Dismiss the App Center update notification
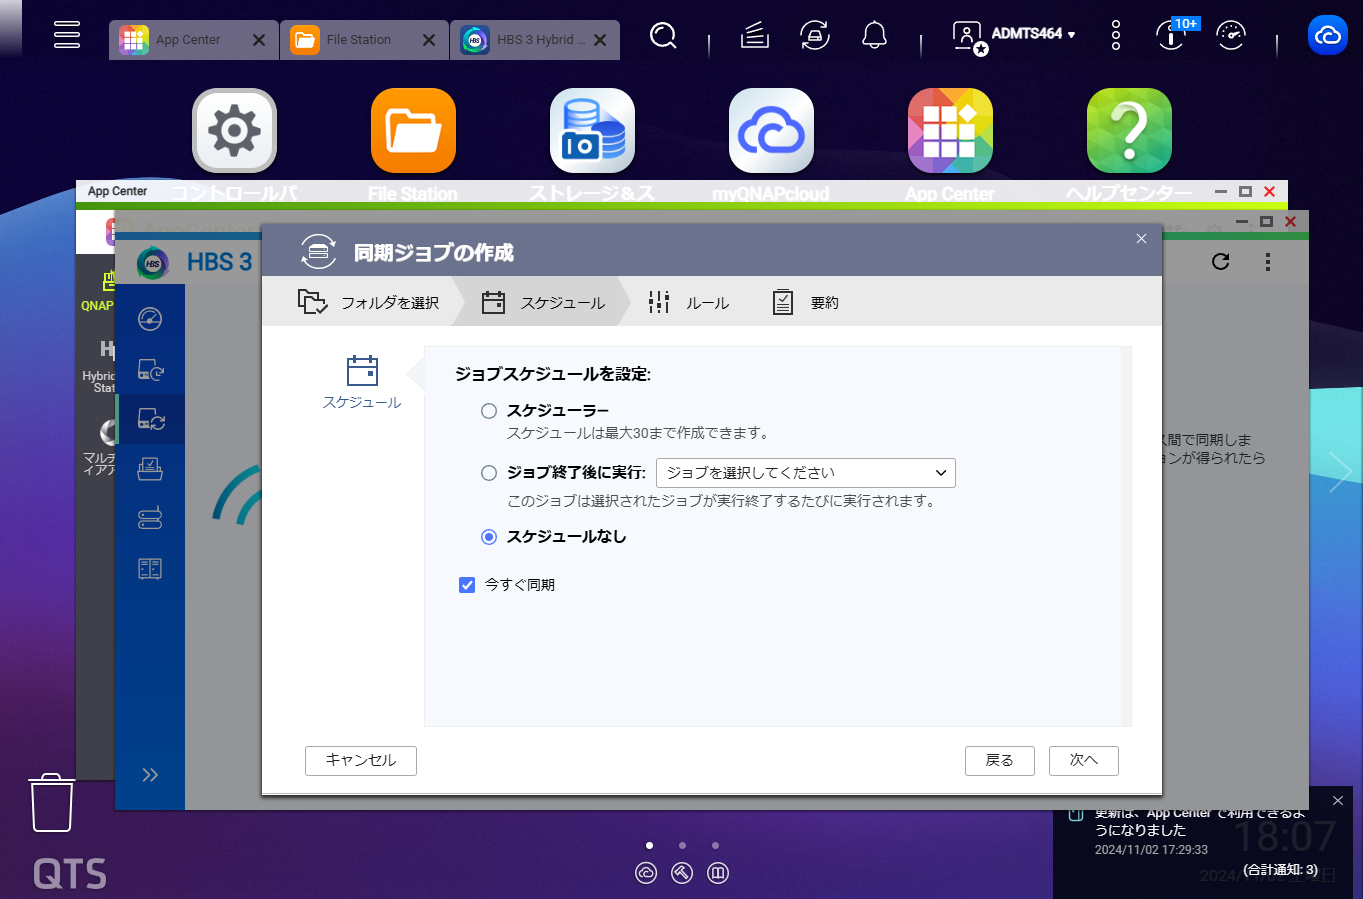This screenshot has width=1363, height=899. (1338, 801)
